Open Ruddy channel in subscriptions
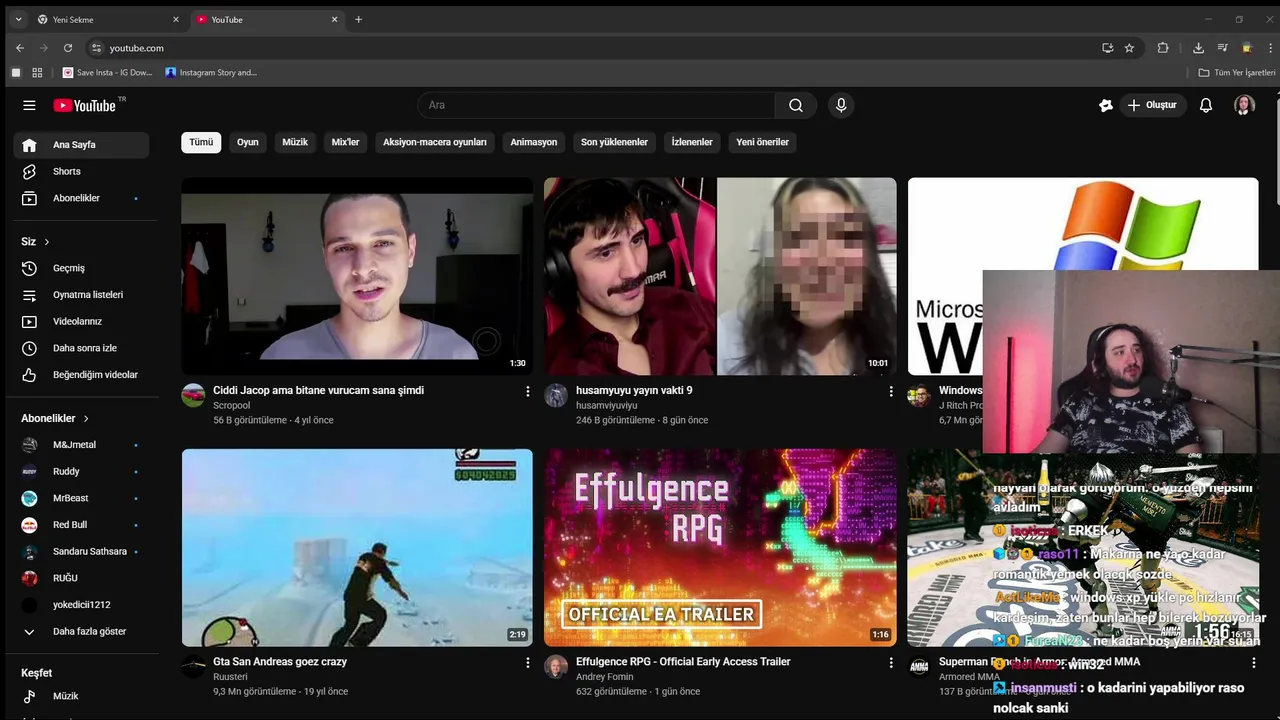This screenshot has width=1280, height=720. [x=81, y=471]
